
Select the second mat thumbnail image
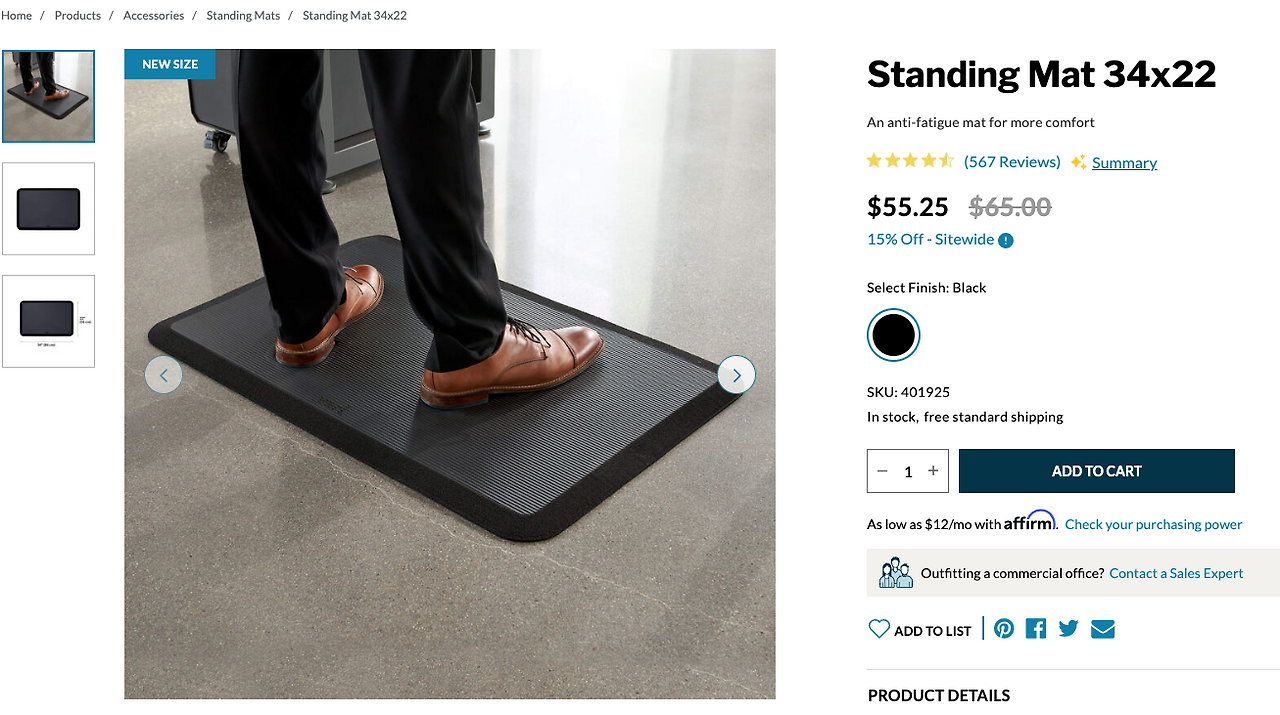[x=48, y=209]
